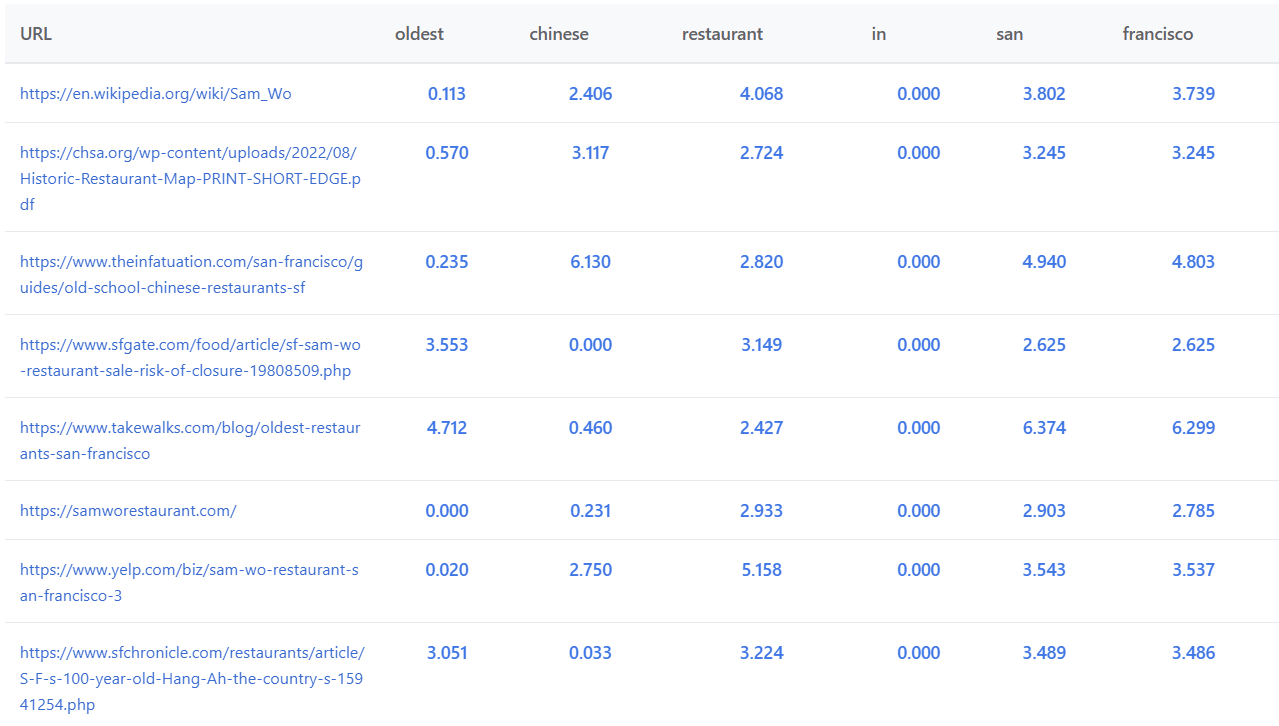Select value 4.803 in theinfatuation row
The image size is (1279, 726).
pyautogui.click(x=1194, y=262)
